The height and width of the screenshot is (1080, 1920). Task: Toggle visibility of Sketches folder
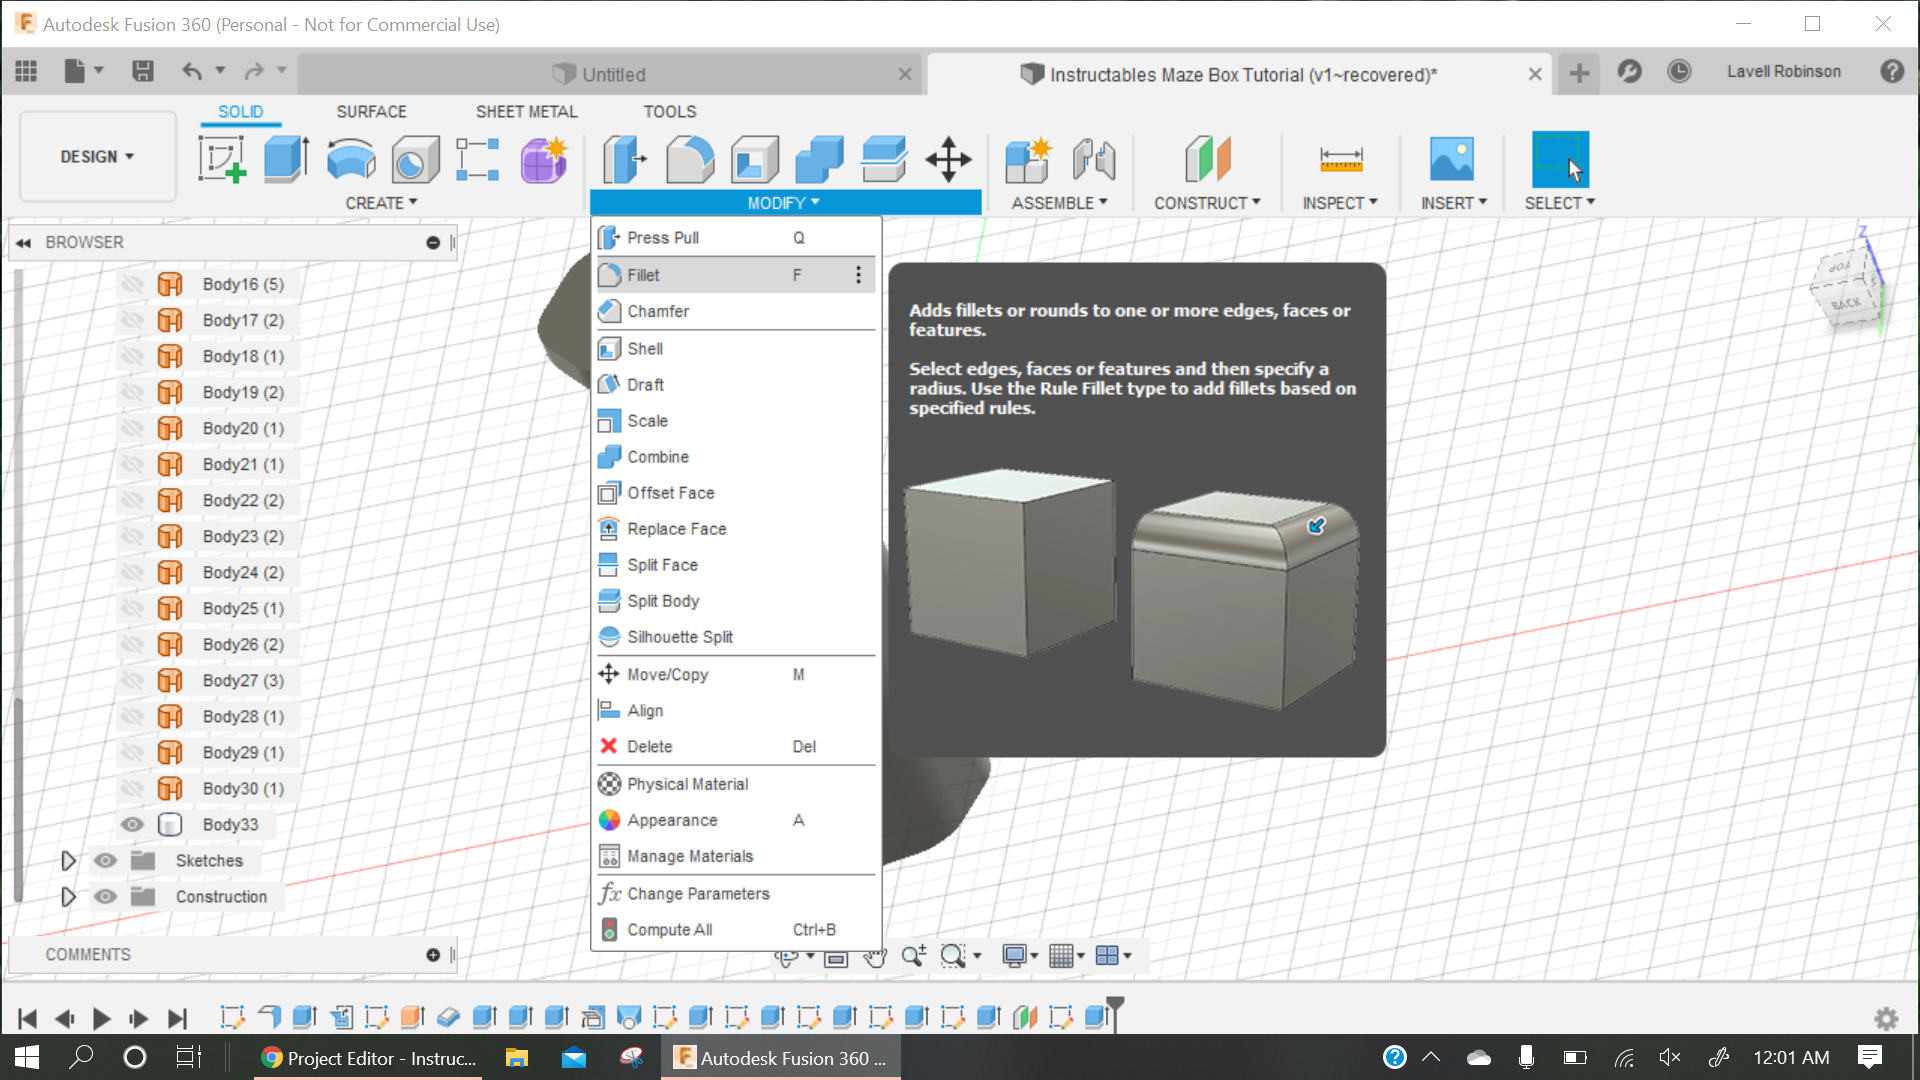[x=105, y=860]
